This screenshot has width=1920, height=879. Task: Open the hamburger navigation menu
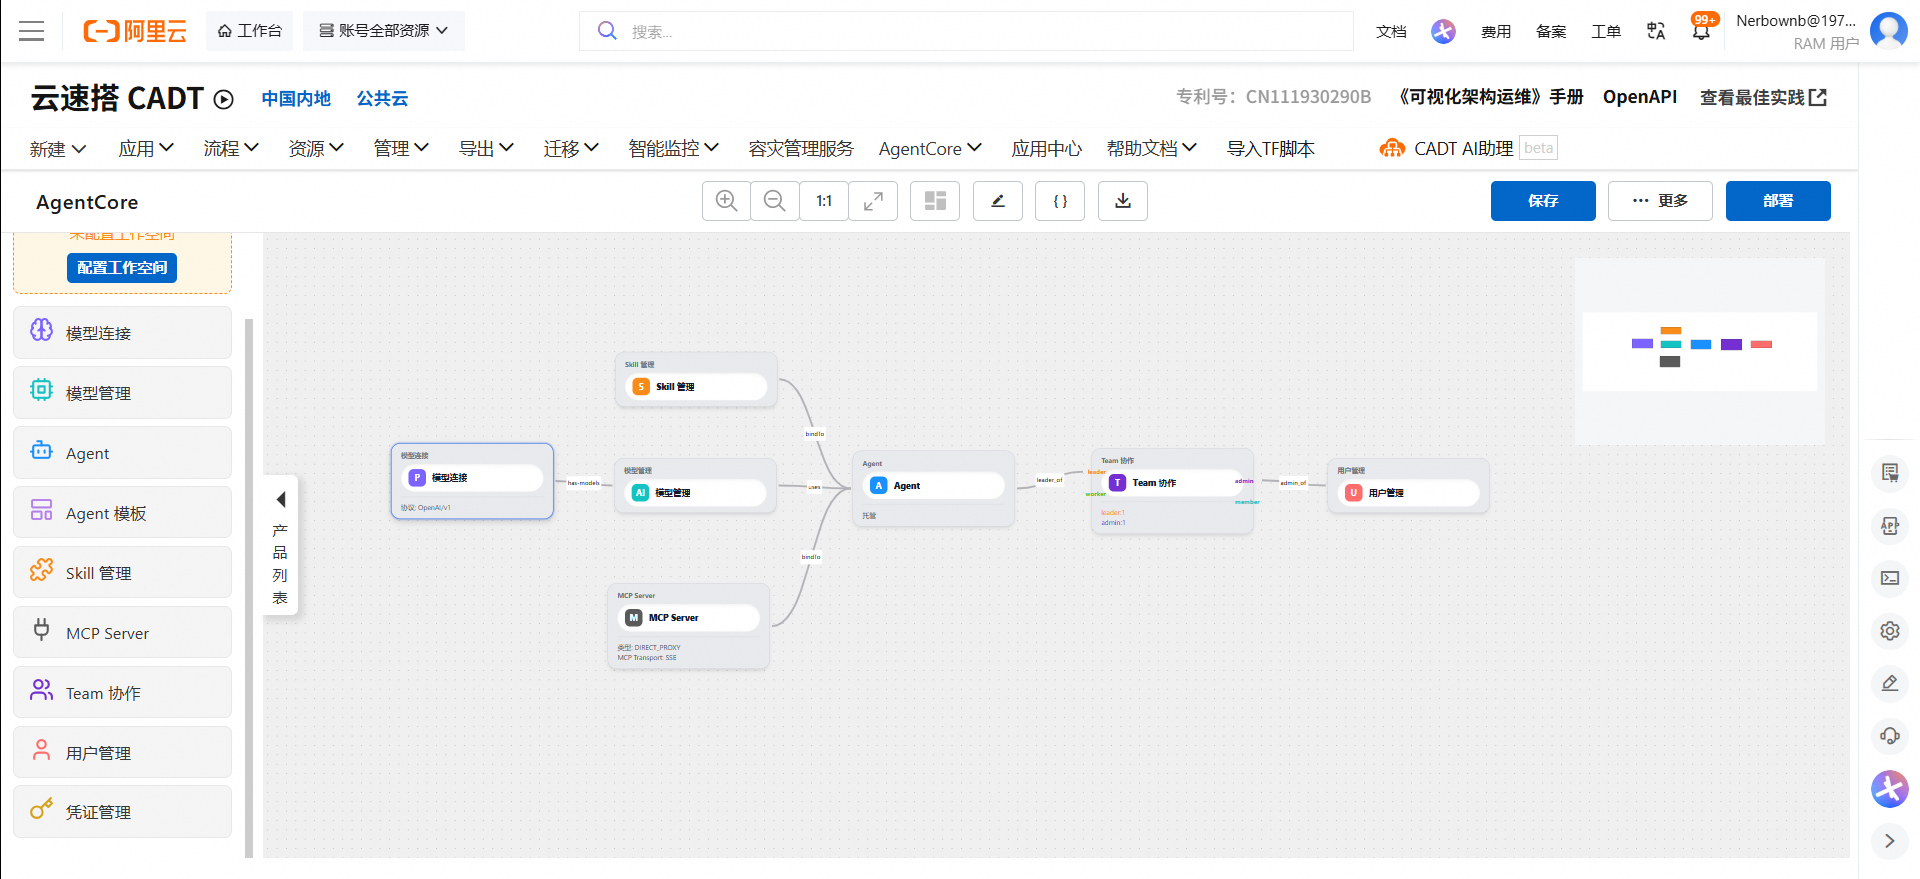[32, 31]
